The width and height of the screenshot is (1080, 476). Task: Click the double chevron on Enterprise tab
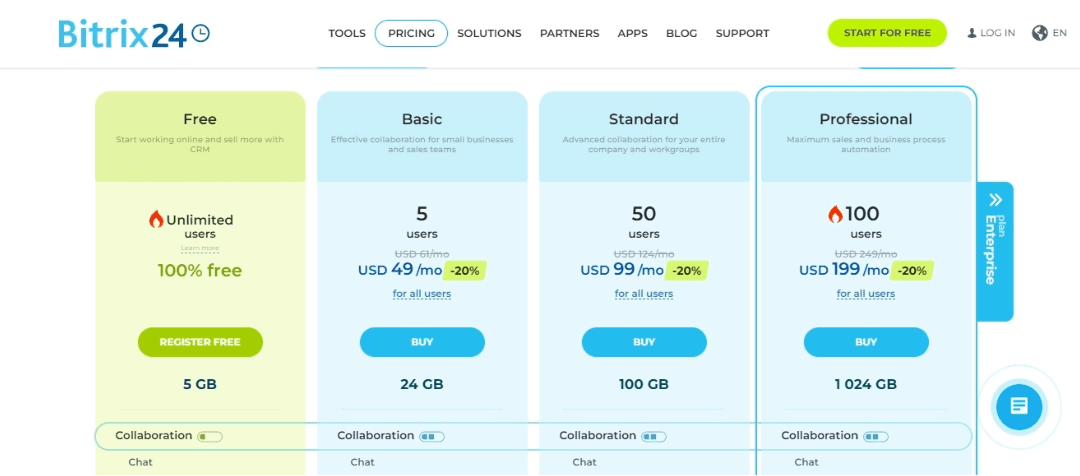pos(996,200)
